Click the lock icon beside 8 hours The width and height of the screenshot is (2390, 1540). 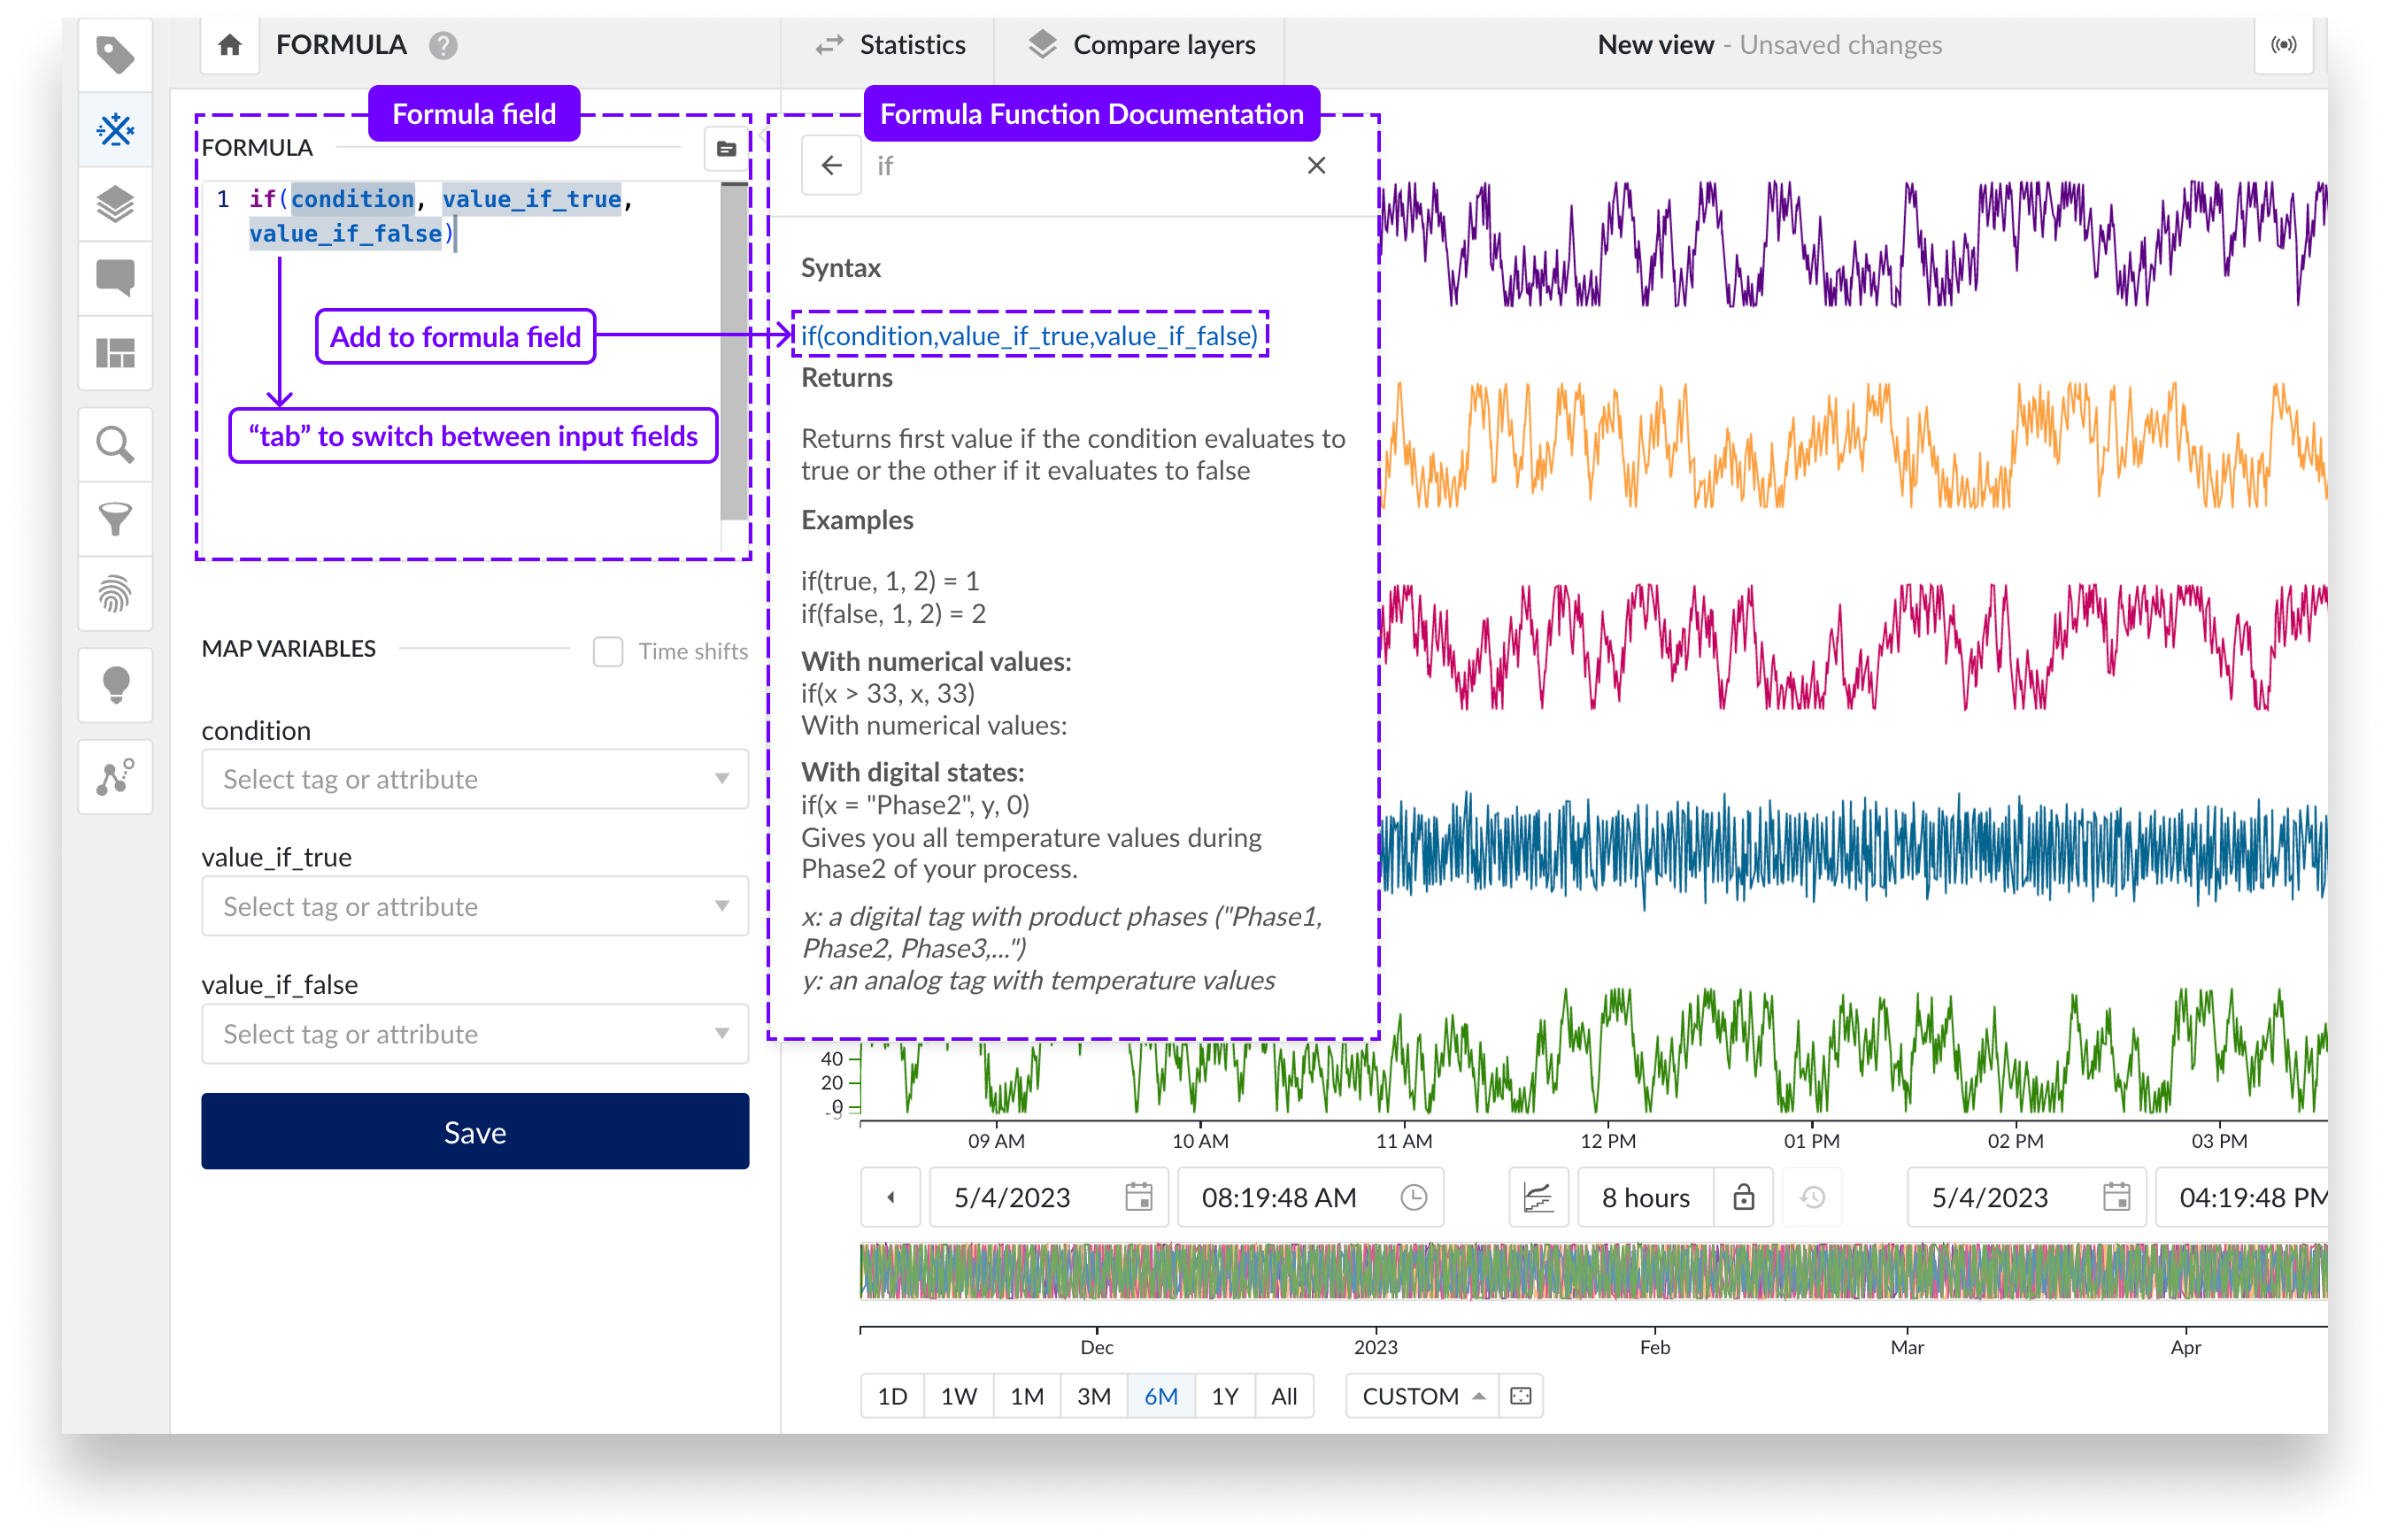(1743, 1197)
